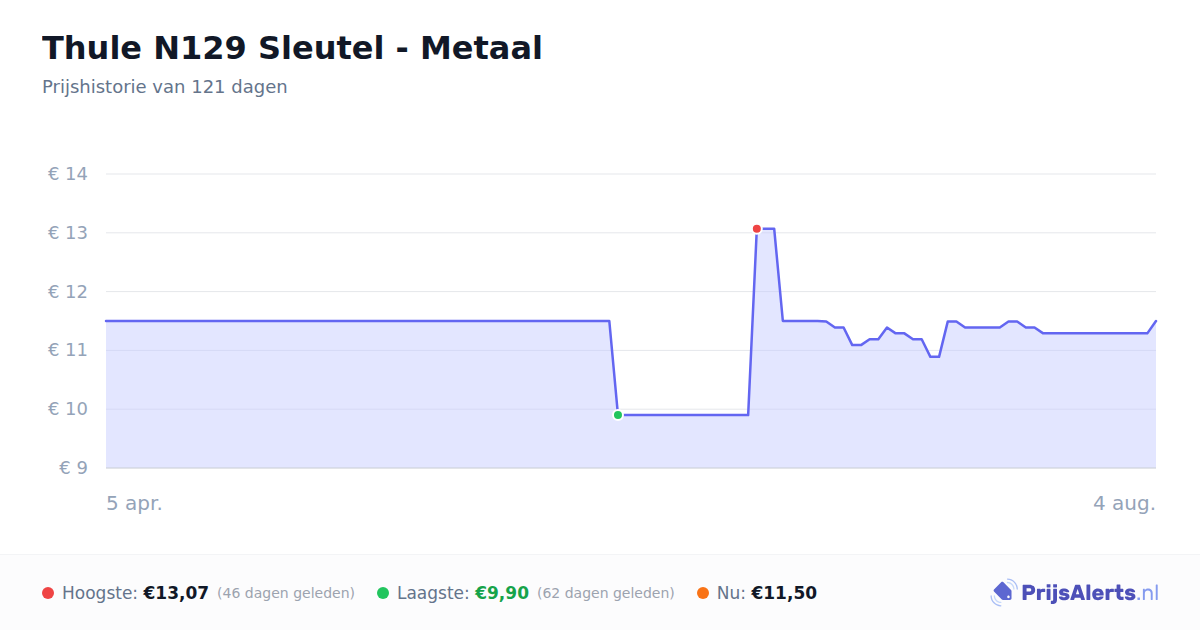Click the € 14 axis label
1200x630 pixels.
pyautogui.click(x=68, y=174)
